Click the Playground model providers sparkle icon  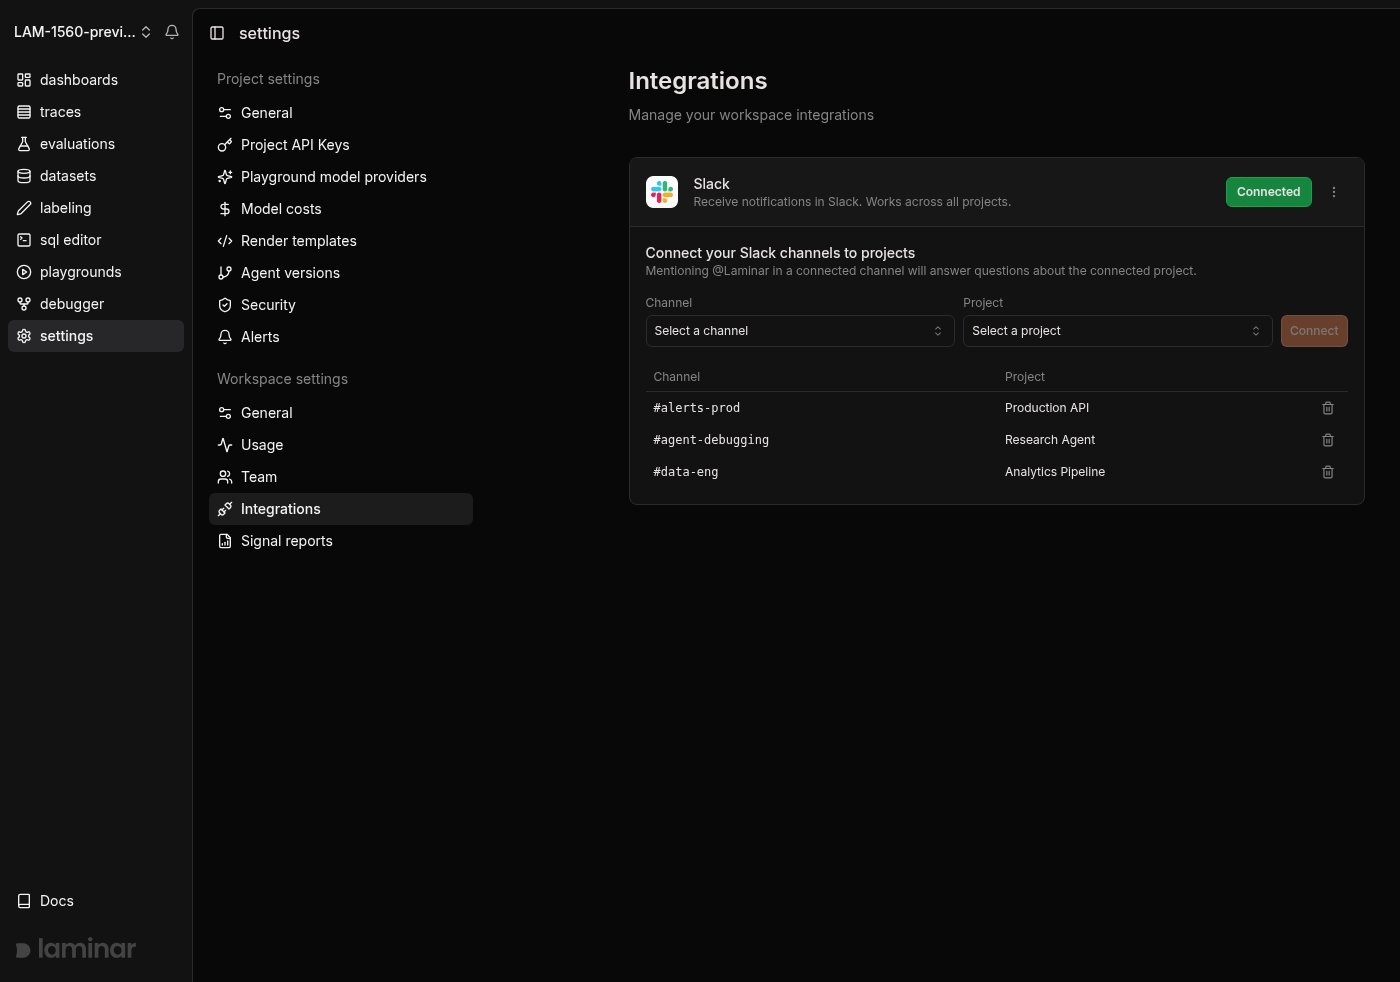pos(225,177)
